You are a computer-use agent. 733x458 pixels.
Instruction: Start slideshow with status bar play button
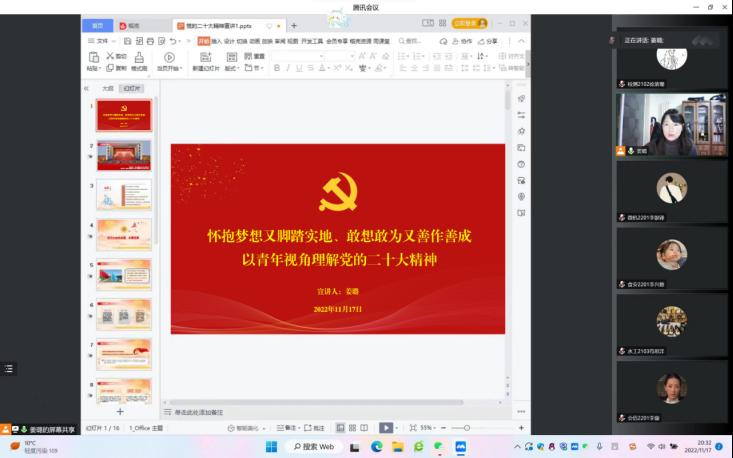385,428
